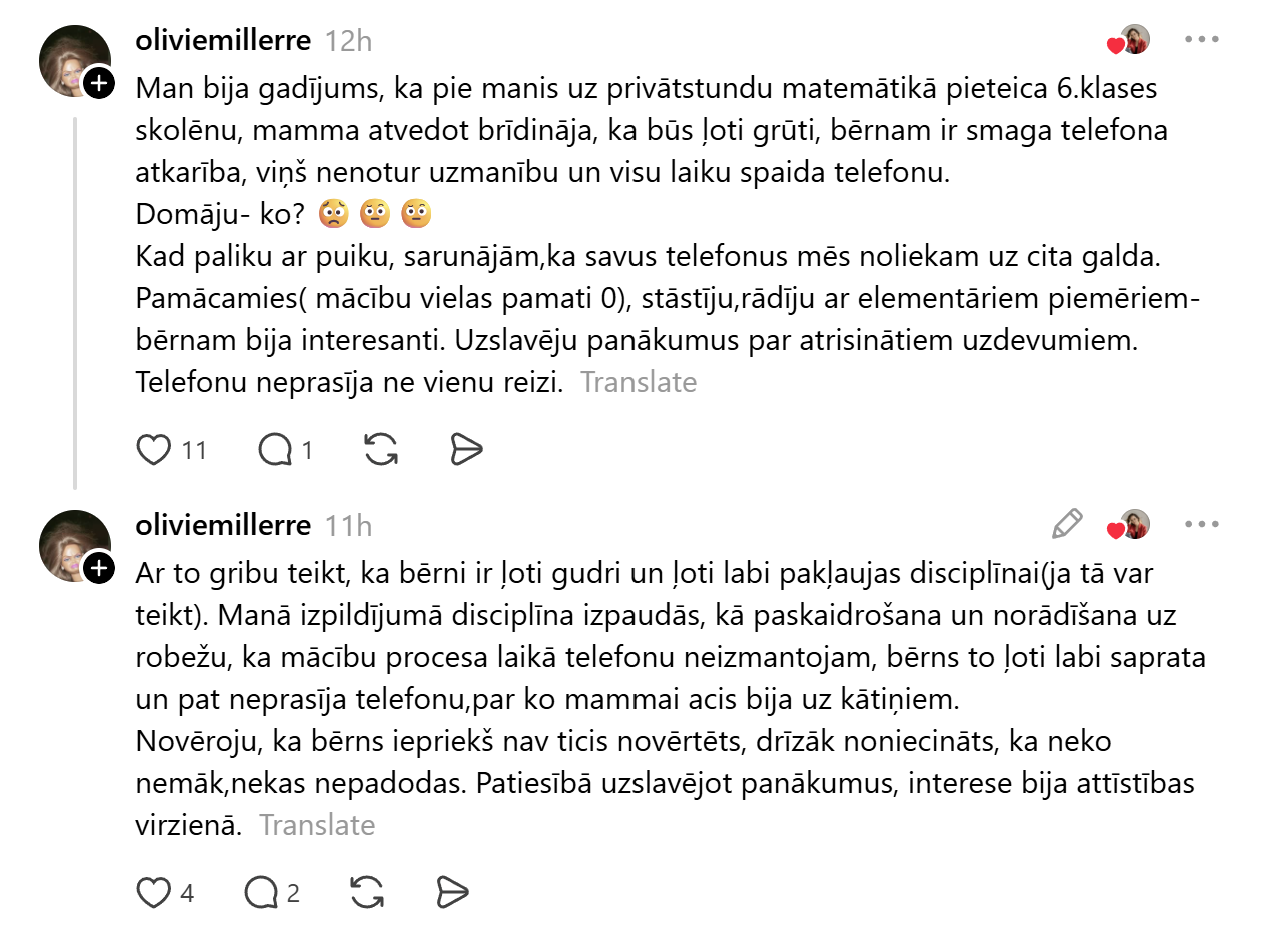Repost the first post
1262x932 pixels.
(x=381, y=451)
